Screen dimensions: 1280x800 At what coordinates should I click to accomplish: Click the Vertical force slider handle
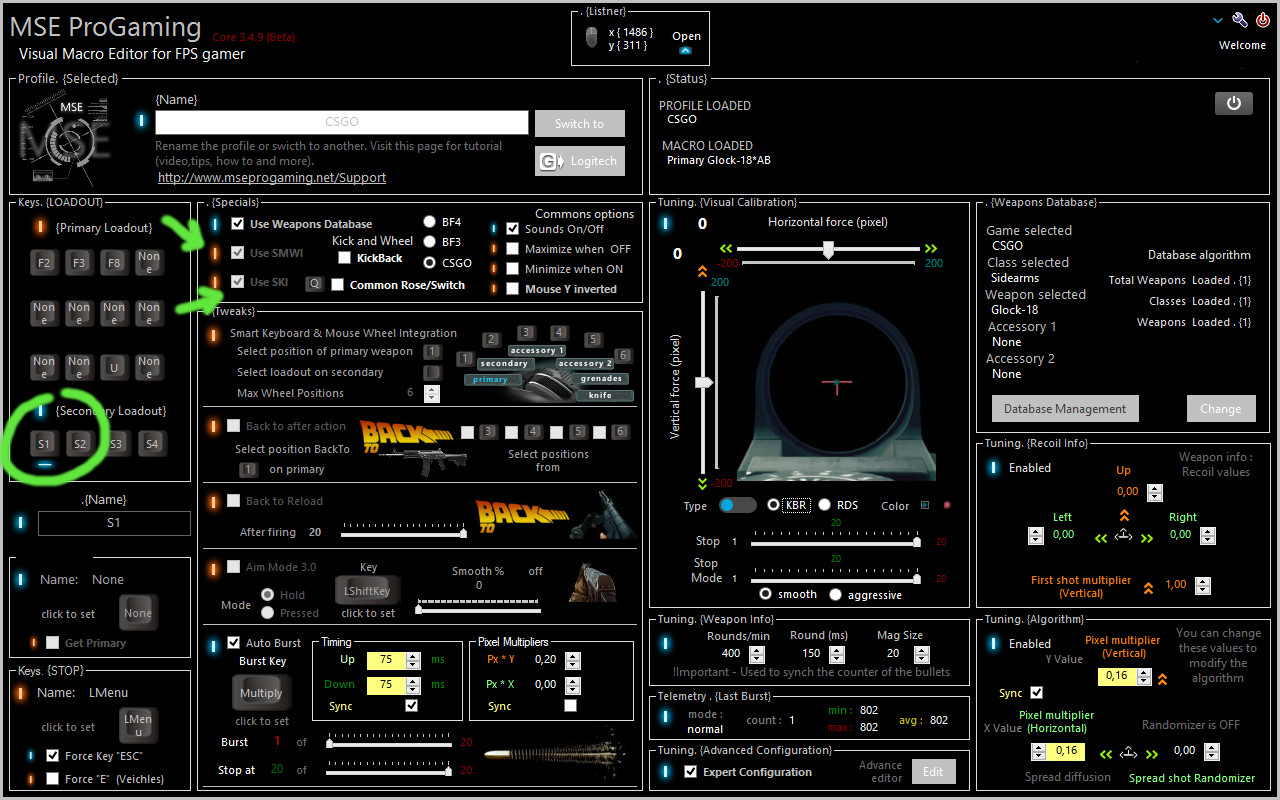pyautogui.click(x=704, y=382)
